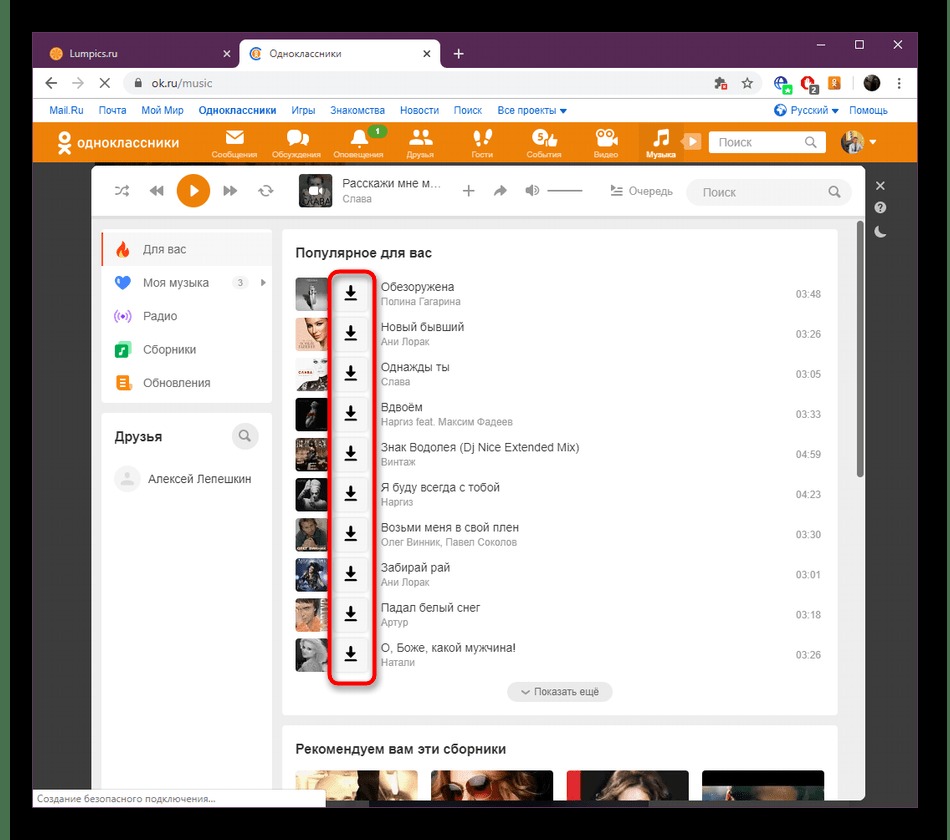950x840 pixels.
Task: Download the song Падал белый снег
Action: point(350,614)
